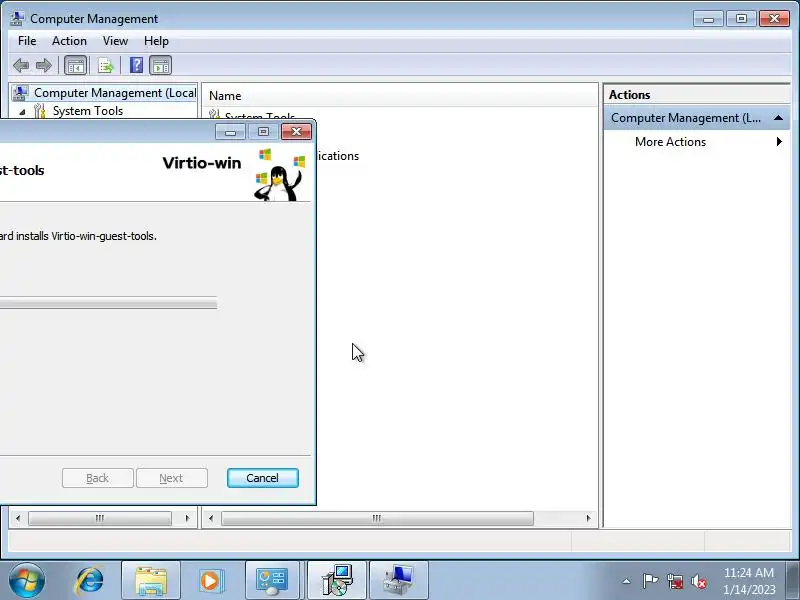This screenshot has width=800, height=600.
Task: Click the Back arrow toolbar icon
Action: tap(21, 65)
